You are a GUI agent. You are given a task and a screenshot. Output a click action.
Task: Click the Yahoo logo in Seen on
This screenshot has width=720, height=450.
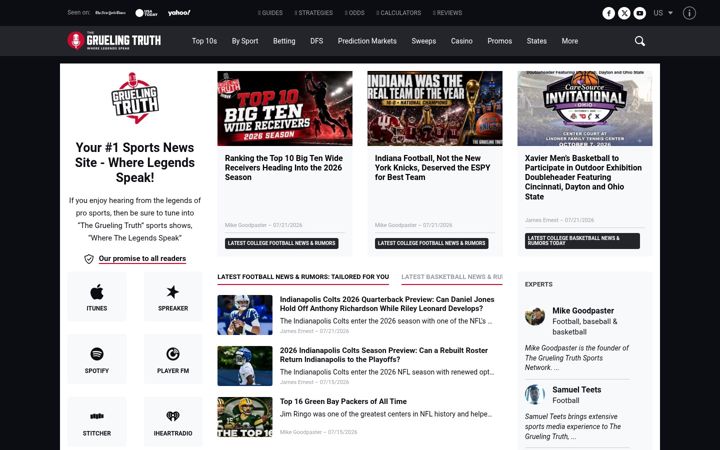179,13
